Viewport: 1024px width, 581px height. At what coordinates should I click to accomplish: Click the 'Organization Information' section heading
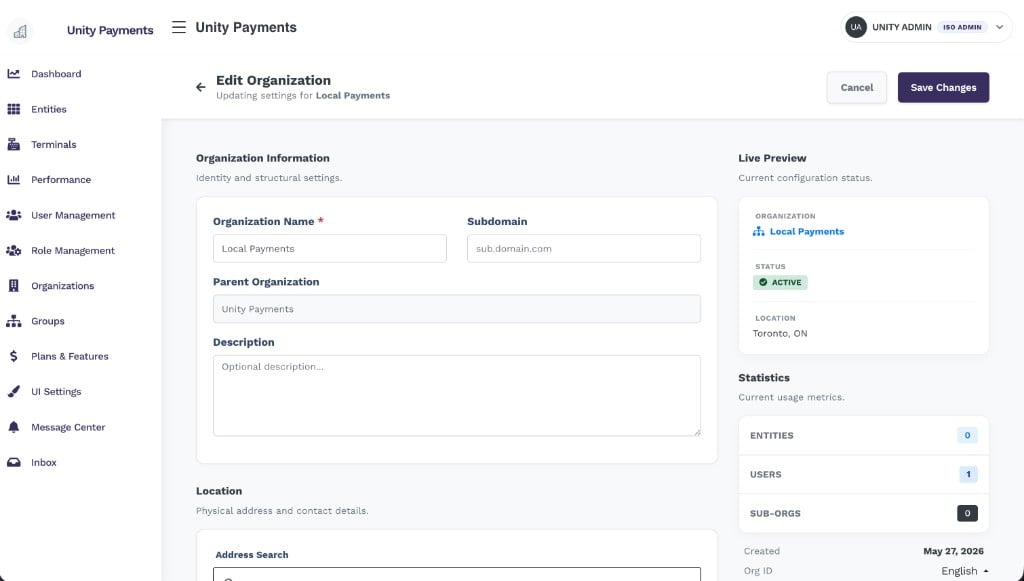263,158
